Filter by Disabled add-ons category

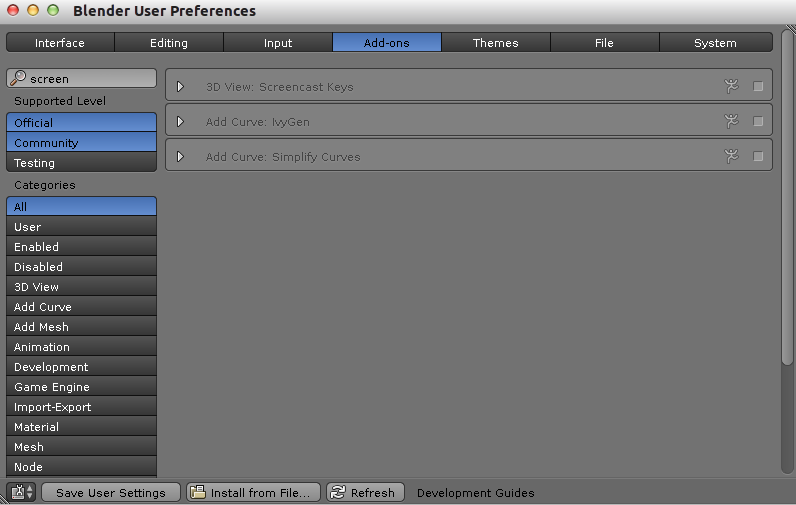point(81,266)
